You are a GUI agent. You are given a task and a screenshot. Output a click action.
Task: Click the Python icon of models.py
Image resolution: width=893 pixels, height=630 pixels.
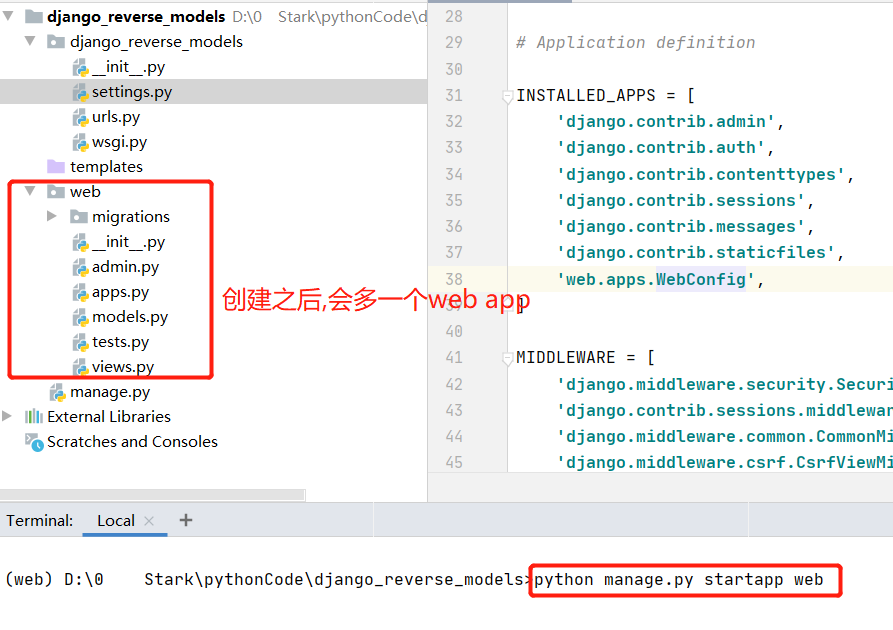click(x=80, y=317)
